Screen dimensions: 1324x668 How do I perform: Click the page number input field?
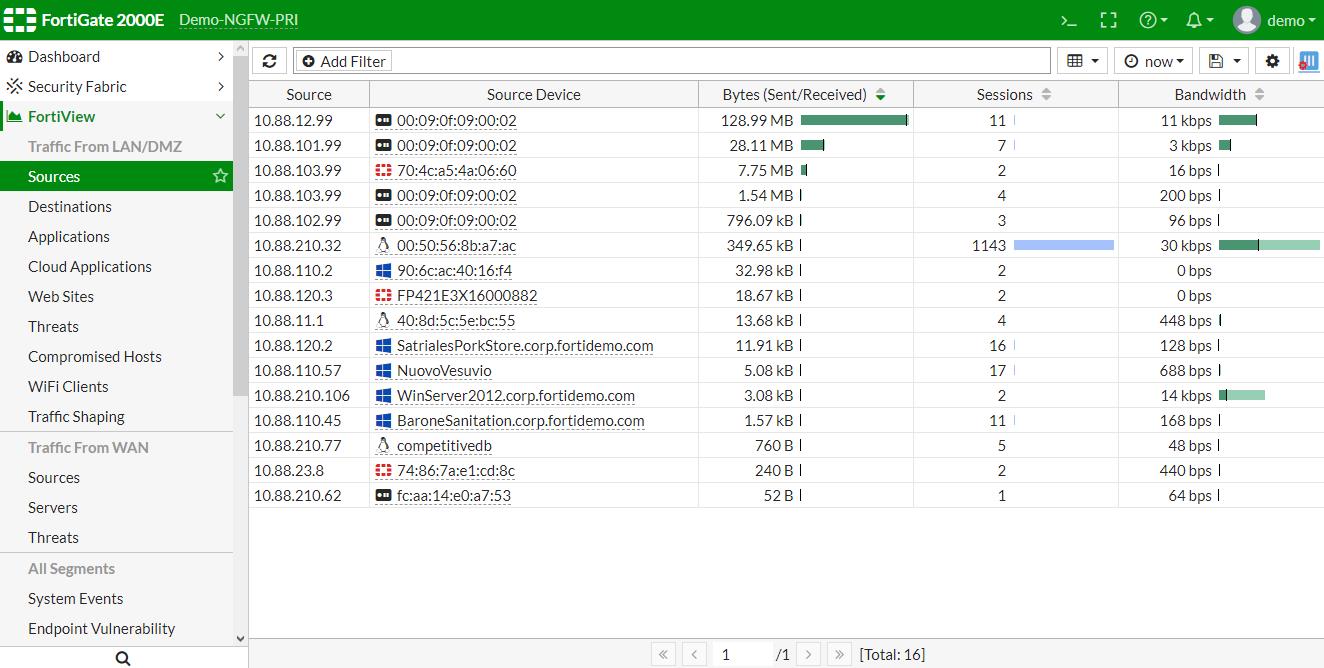click(x=742, y=654)
